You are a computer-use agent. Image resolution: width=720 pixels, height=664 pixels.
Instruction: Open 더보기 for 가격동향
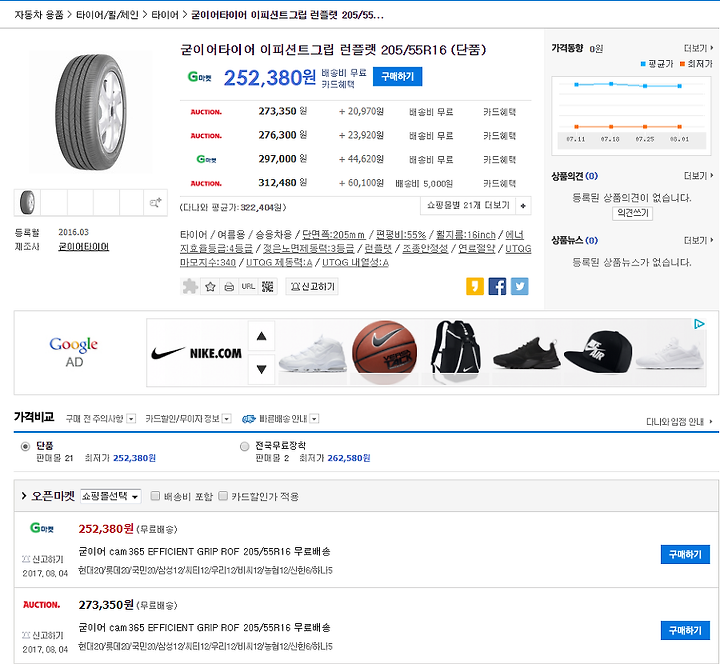(x=698, y=48)
